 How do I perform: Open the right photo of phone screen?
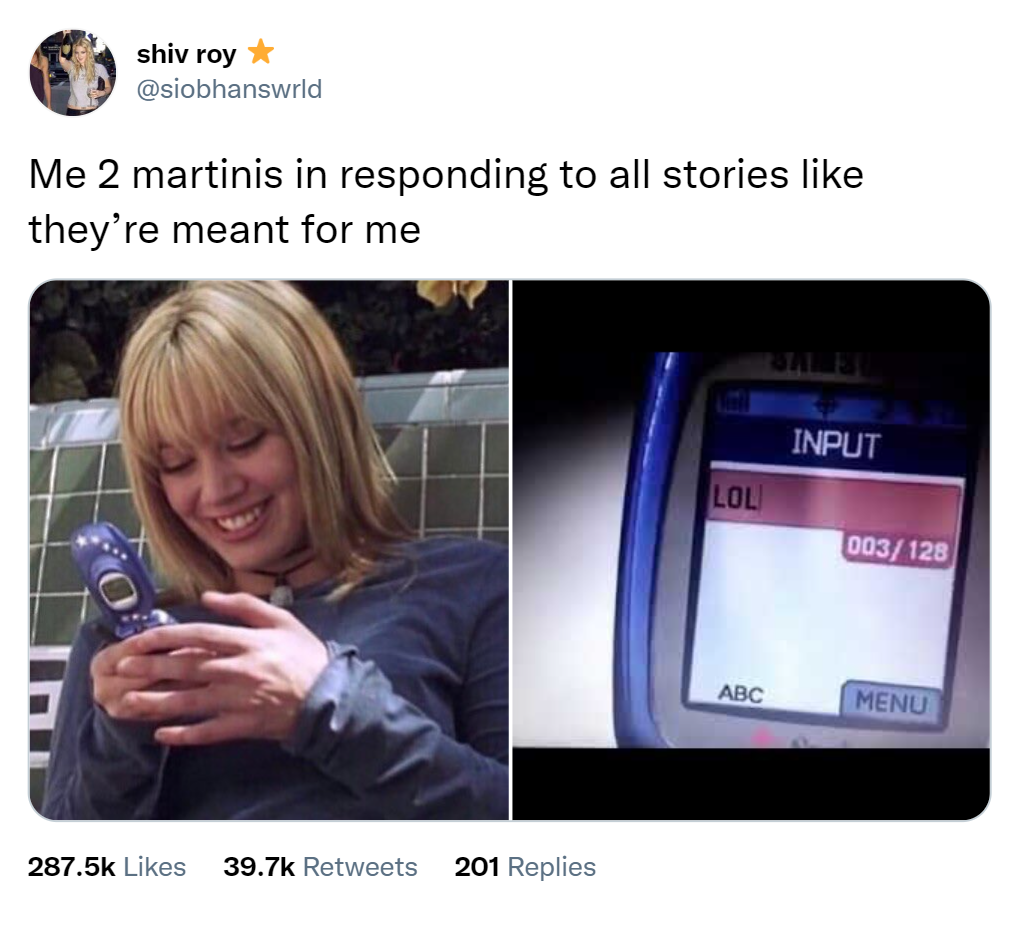coord(751,550)
